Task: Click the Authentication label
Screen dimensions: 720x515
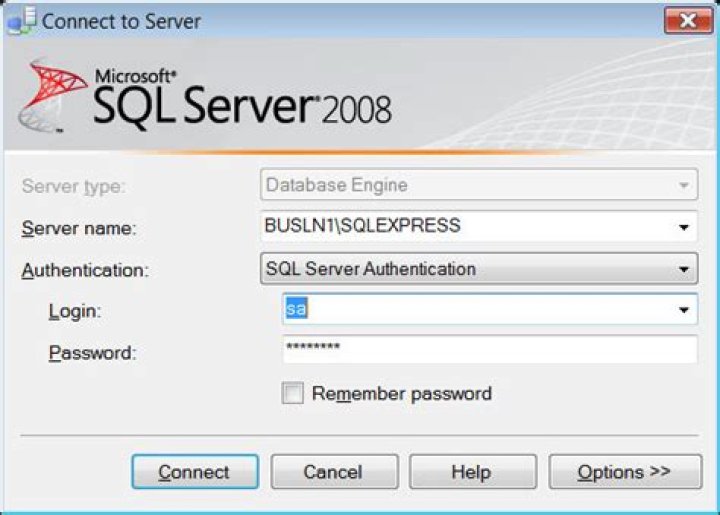Action: pyautogui.click(x=85, y=270)
